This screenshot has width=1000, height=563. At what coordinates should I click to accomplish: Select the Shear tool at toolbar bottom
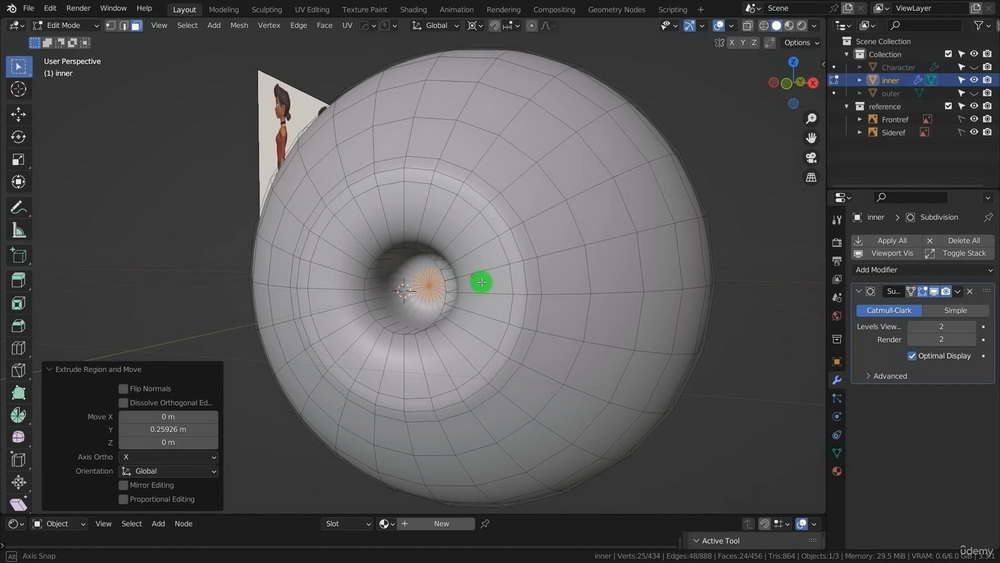[x=18, y=504]
